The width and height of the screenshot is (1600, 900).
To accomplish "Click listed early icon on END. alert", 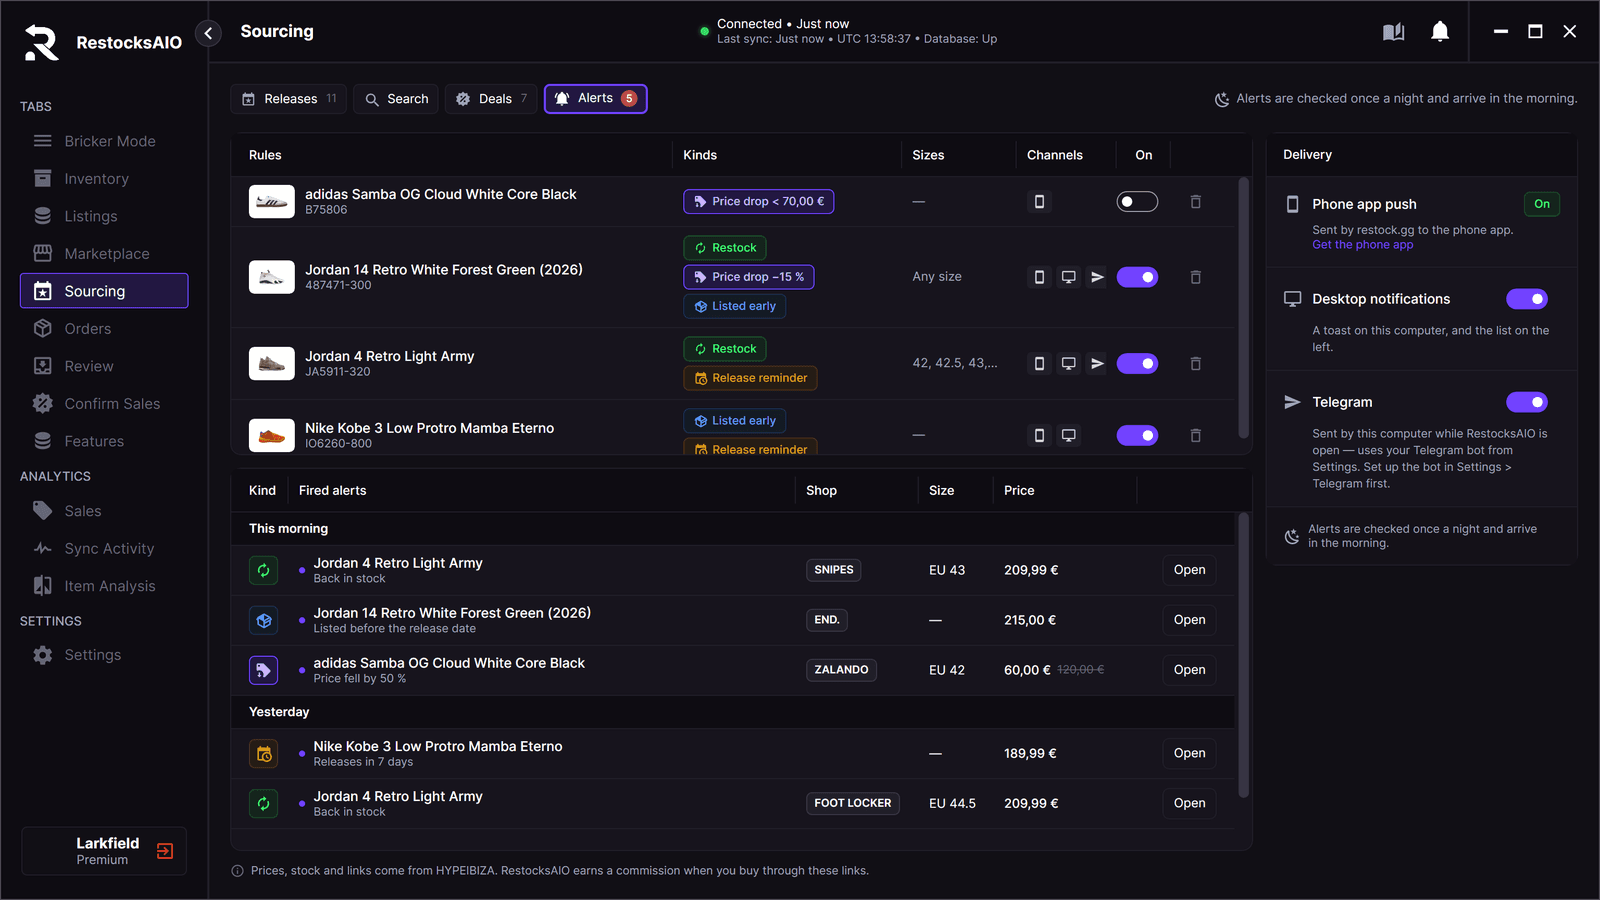I will [264, 620].
